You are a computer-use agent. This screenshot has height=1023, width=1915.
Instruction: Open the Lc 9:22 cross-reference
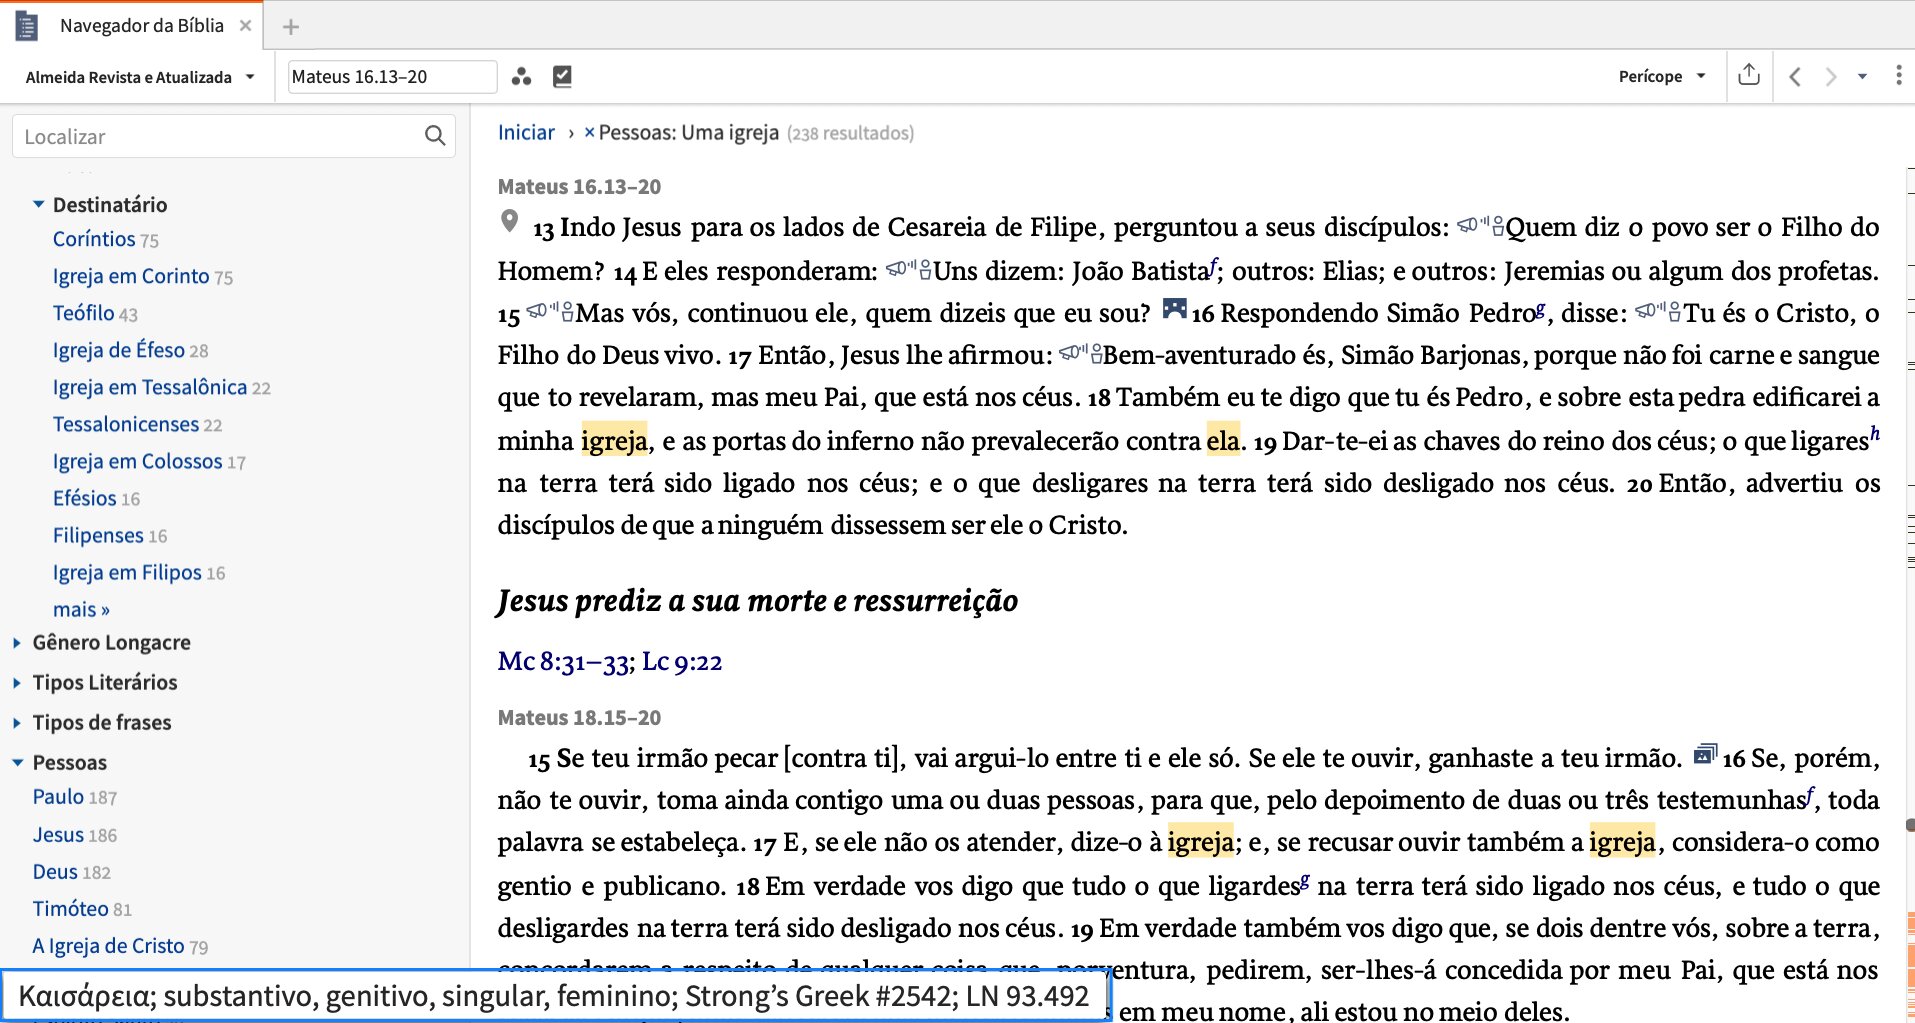[682, 662]
